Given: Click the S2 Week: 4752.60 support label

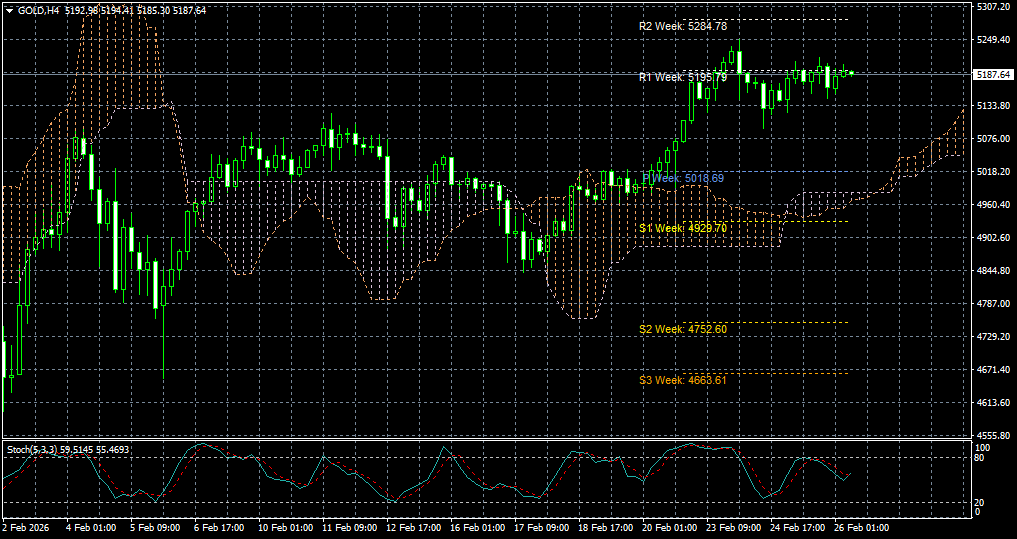Looking at the screenshot, I should pos(682,329).
